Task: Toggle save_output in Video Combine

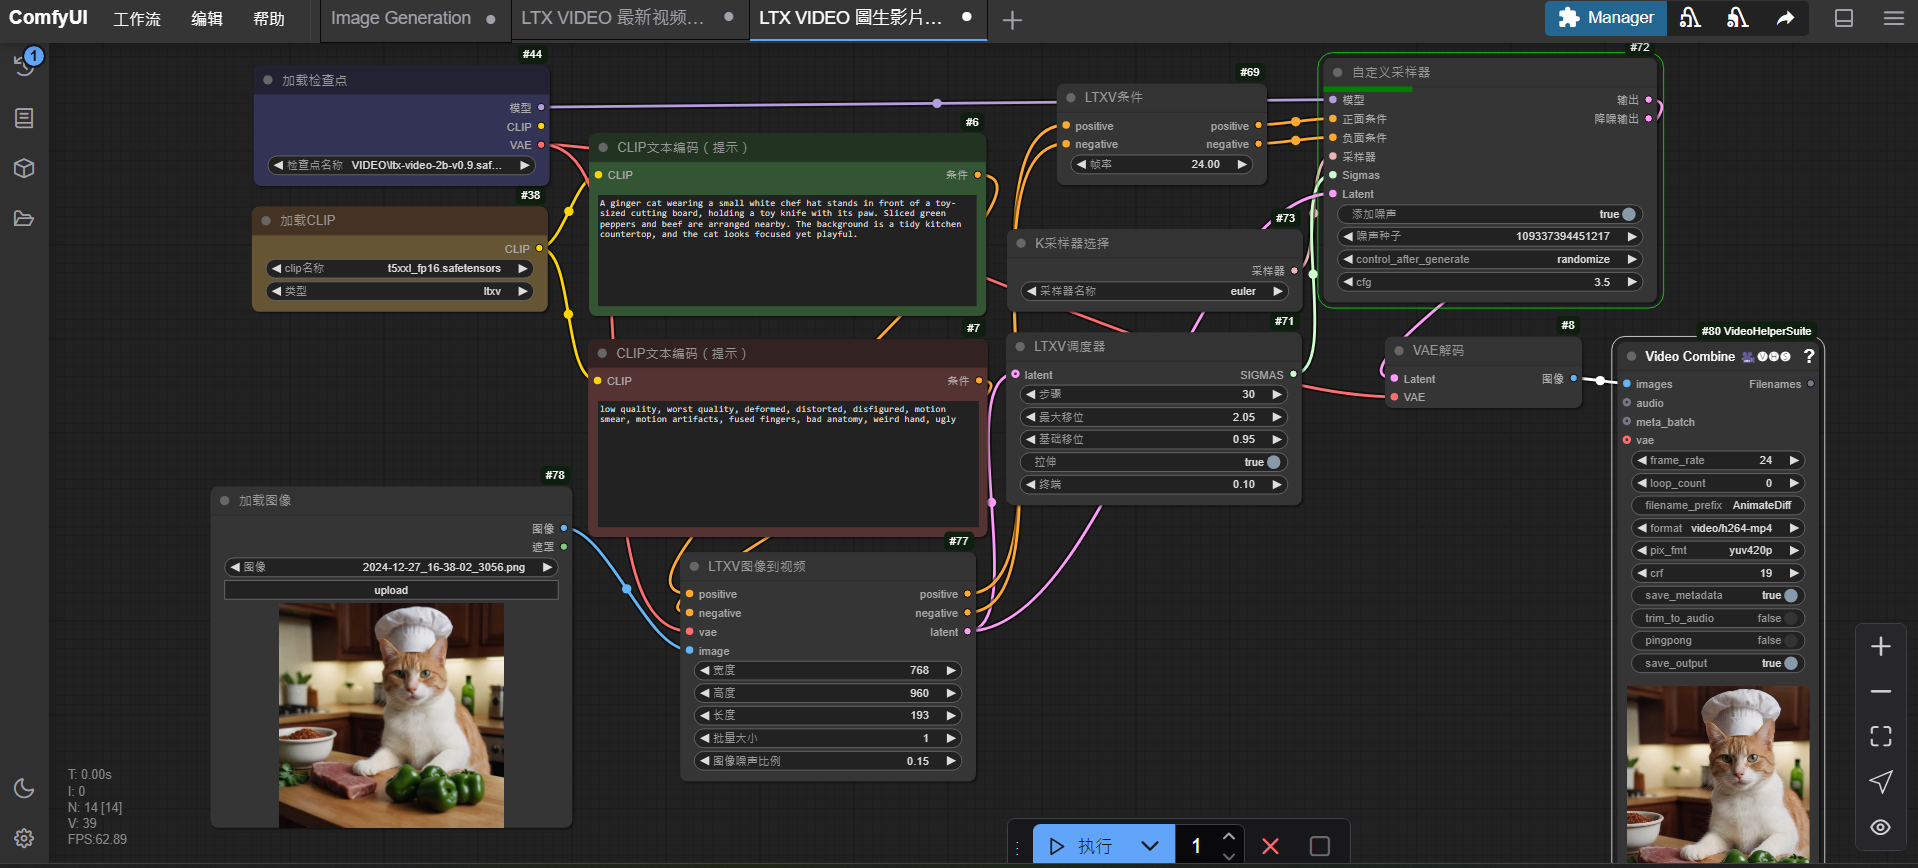Action: coord(1790,663)
